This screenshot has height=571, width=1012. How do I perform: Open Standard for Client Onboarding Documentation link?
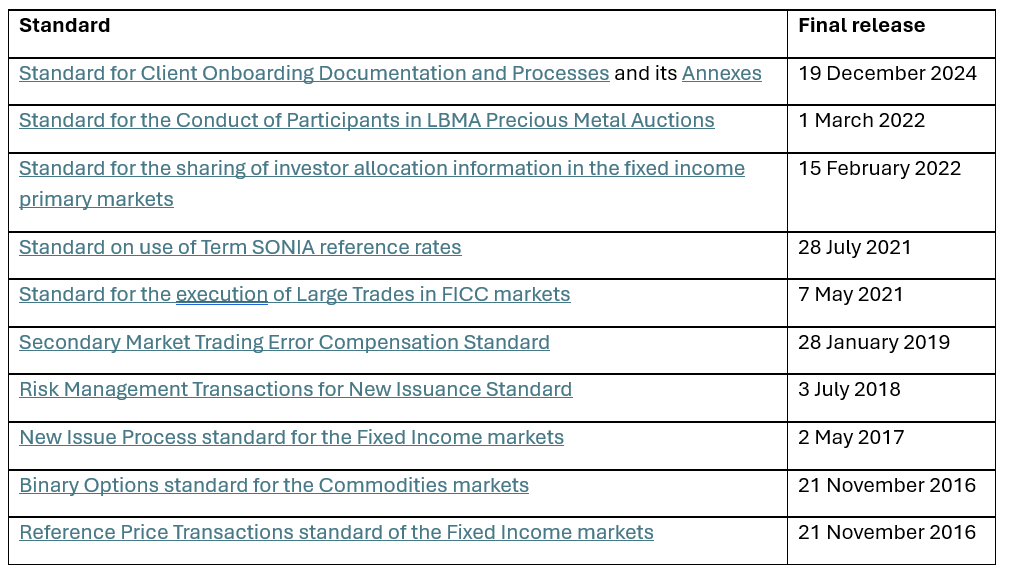[314, 74]
